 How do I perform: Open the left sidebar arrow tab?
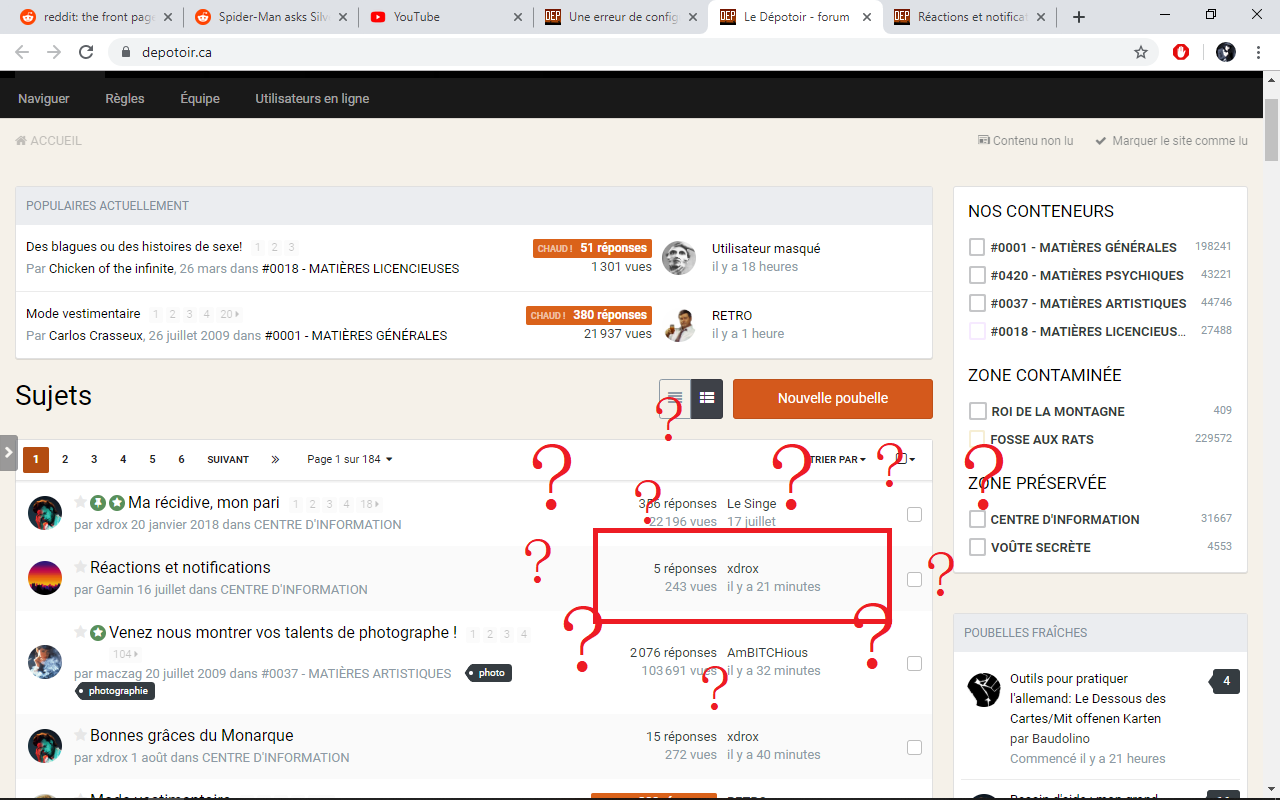tap(8, 452)
